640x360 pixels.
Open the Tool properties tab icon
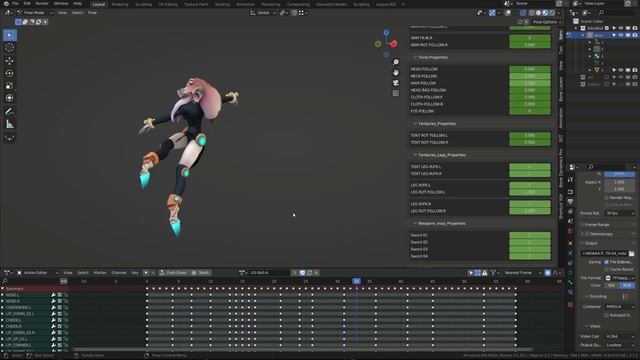coord(571,180)
